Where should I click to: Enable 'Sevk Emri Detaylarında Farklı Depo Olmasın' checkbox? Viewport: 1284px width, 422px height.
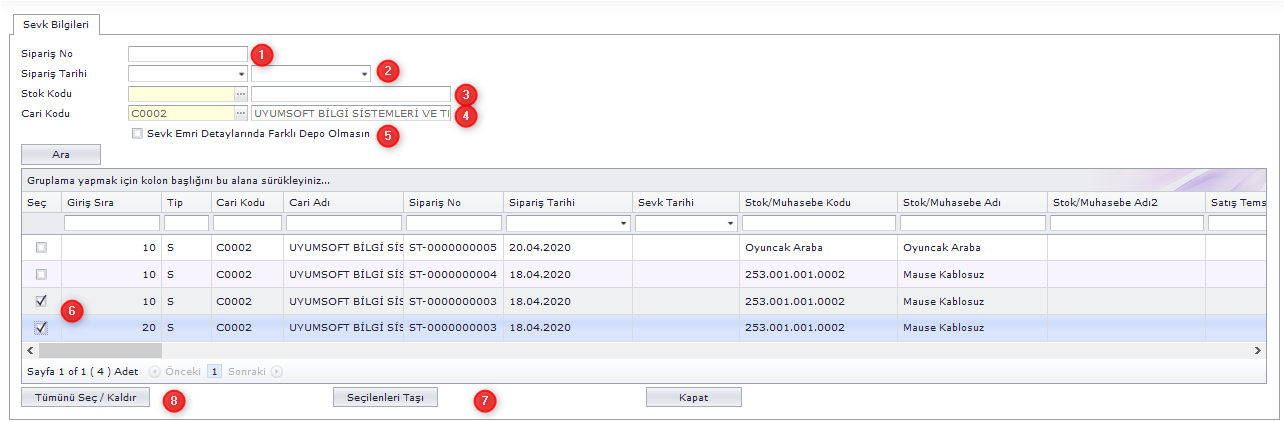[x=137, y=134]
